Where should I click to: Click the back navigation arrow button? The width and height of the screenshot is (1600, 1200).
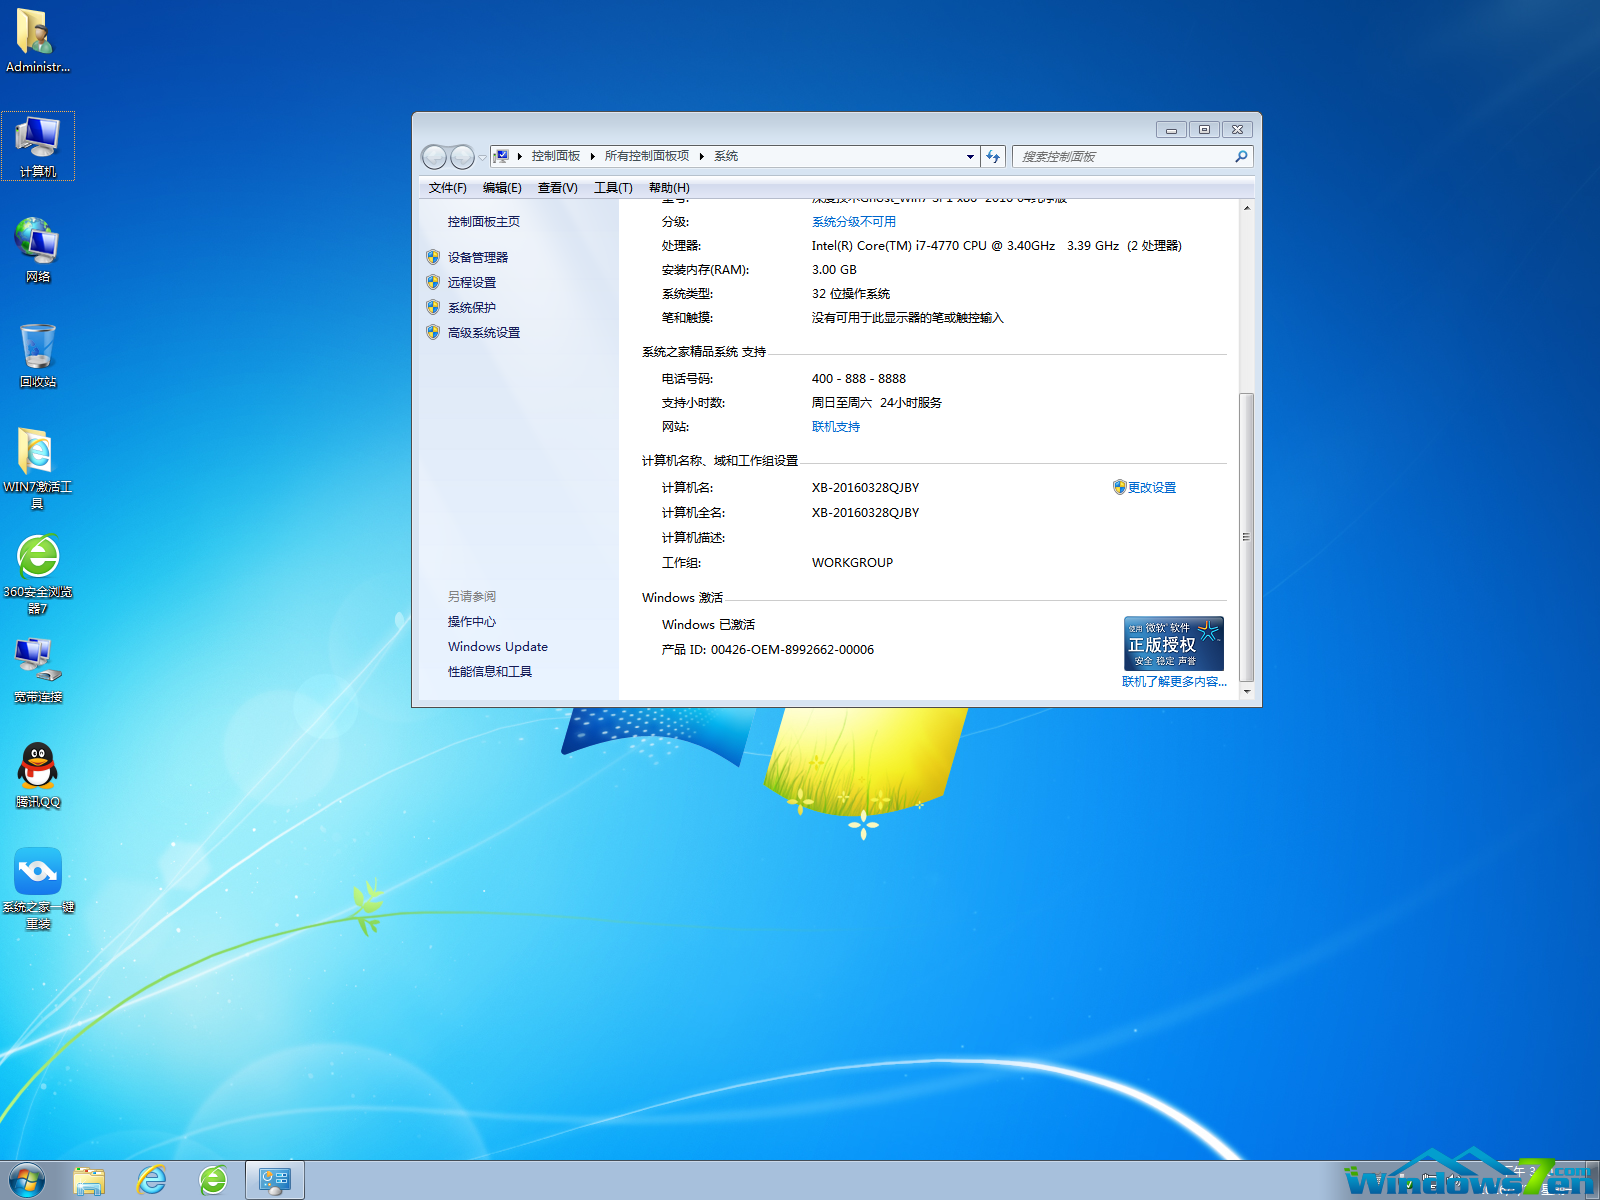(x=434, y=157)
